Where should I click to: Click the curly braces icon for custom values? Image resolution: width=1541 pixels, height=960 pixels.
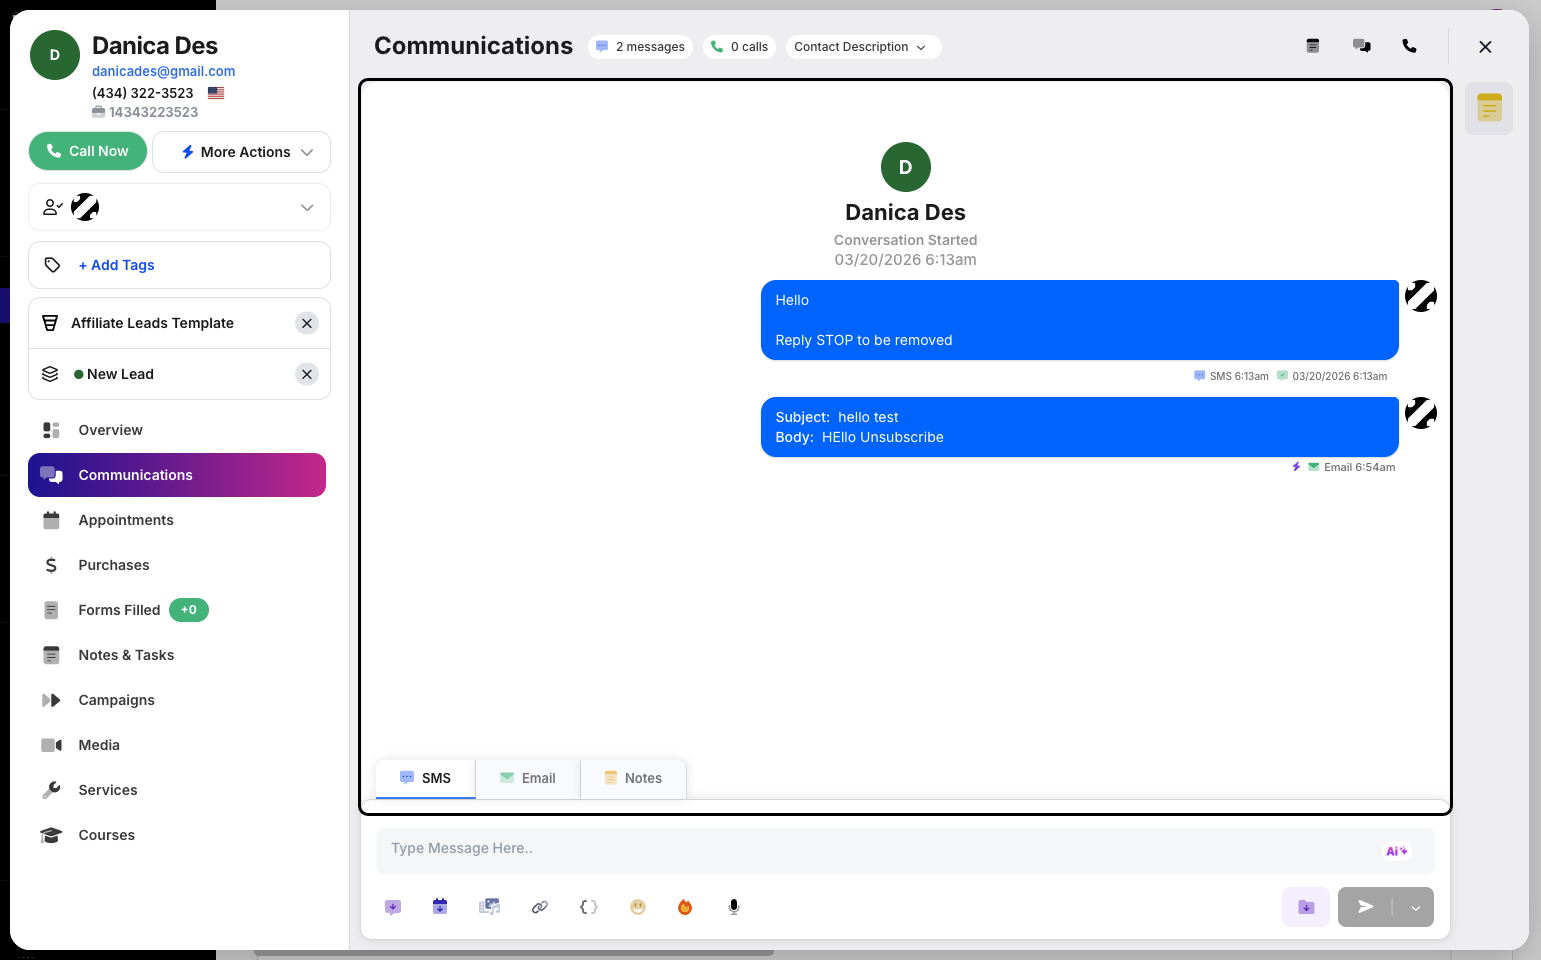click(x=589, y=907)
